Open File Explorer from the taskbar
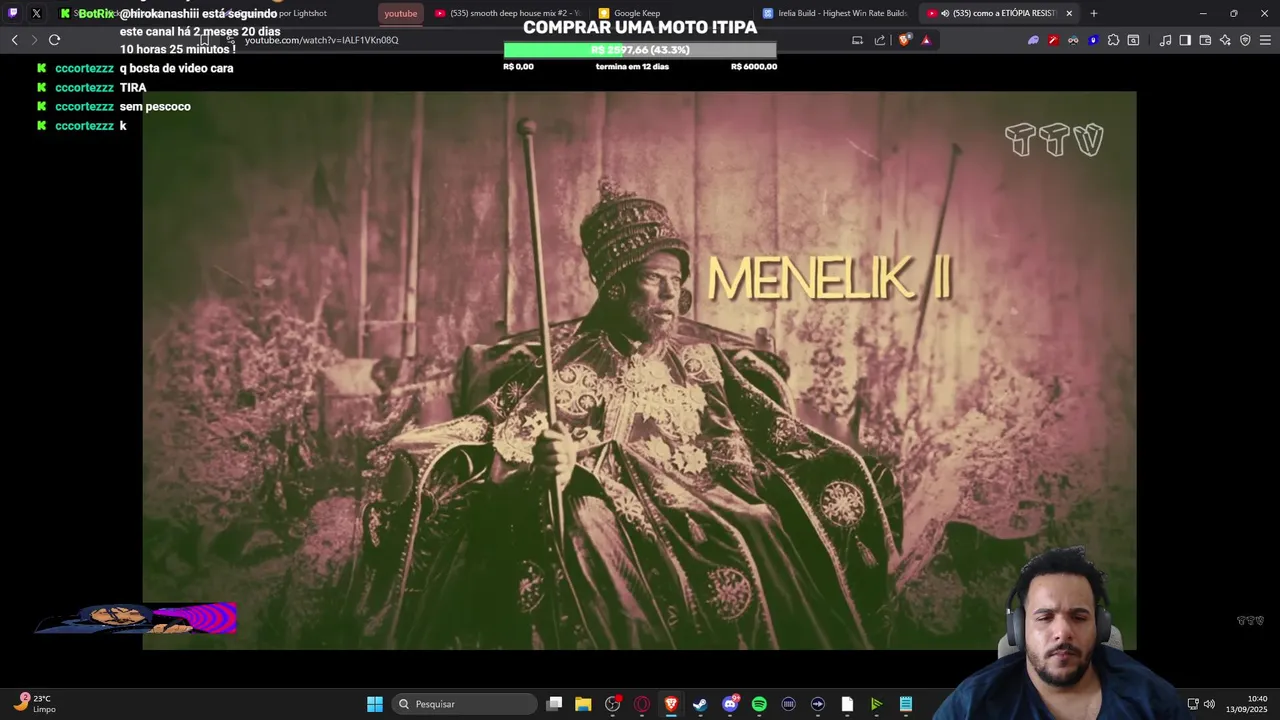This screenshot has height=720, width=1280. tap(583, 704)
